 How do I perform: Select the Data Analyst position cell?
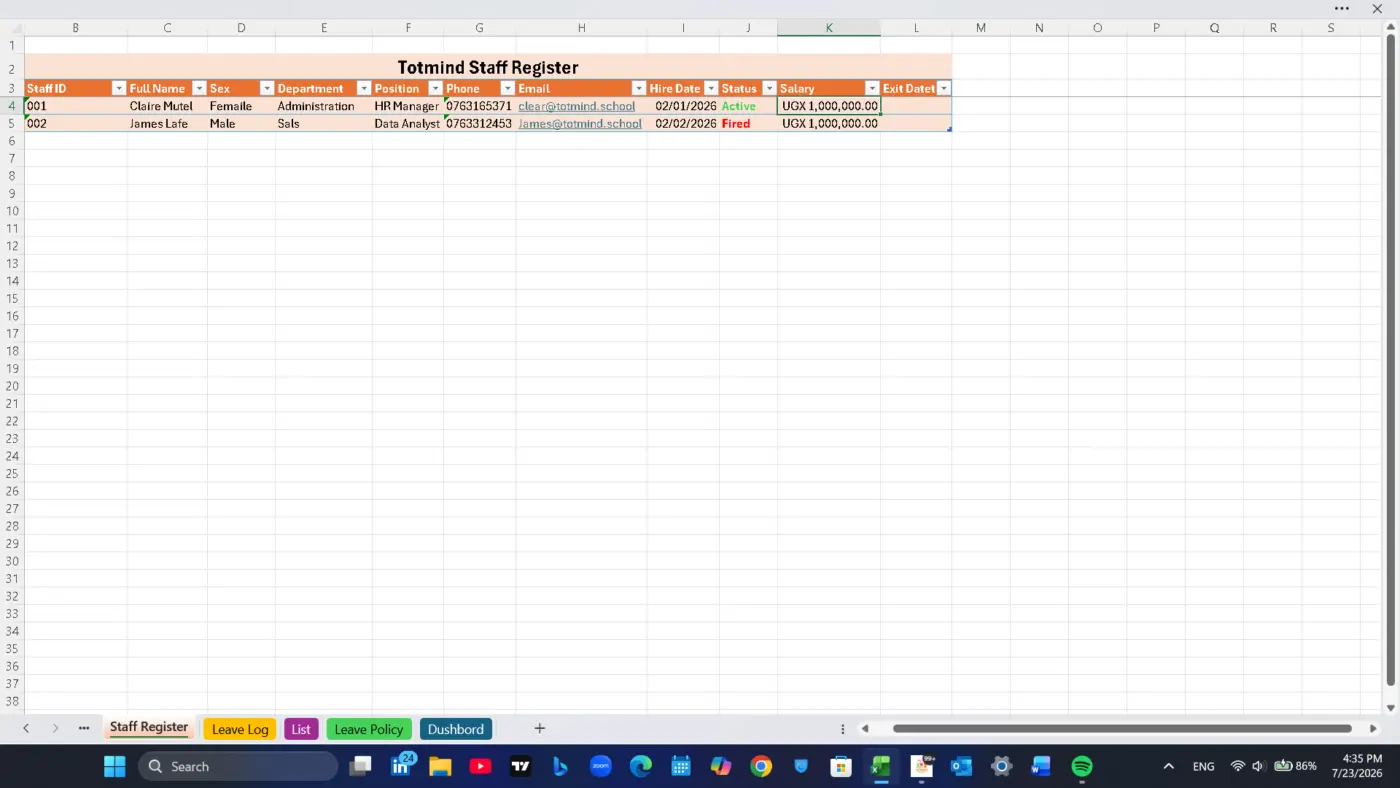(x=408, y=124)
